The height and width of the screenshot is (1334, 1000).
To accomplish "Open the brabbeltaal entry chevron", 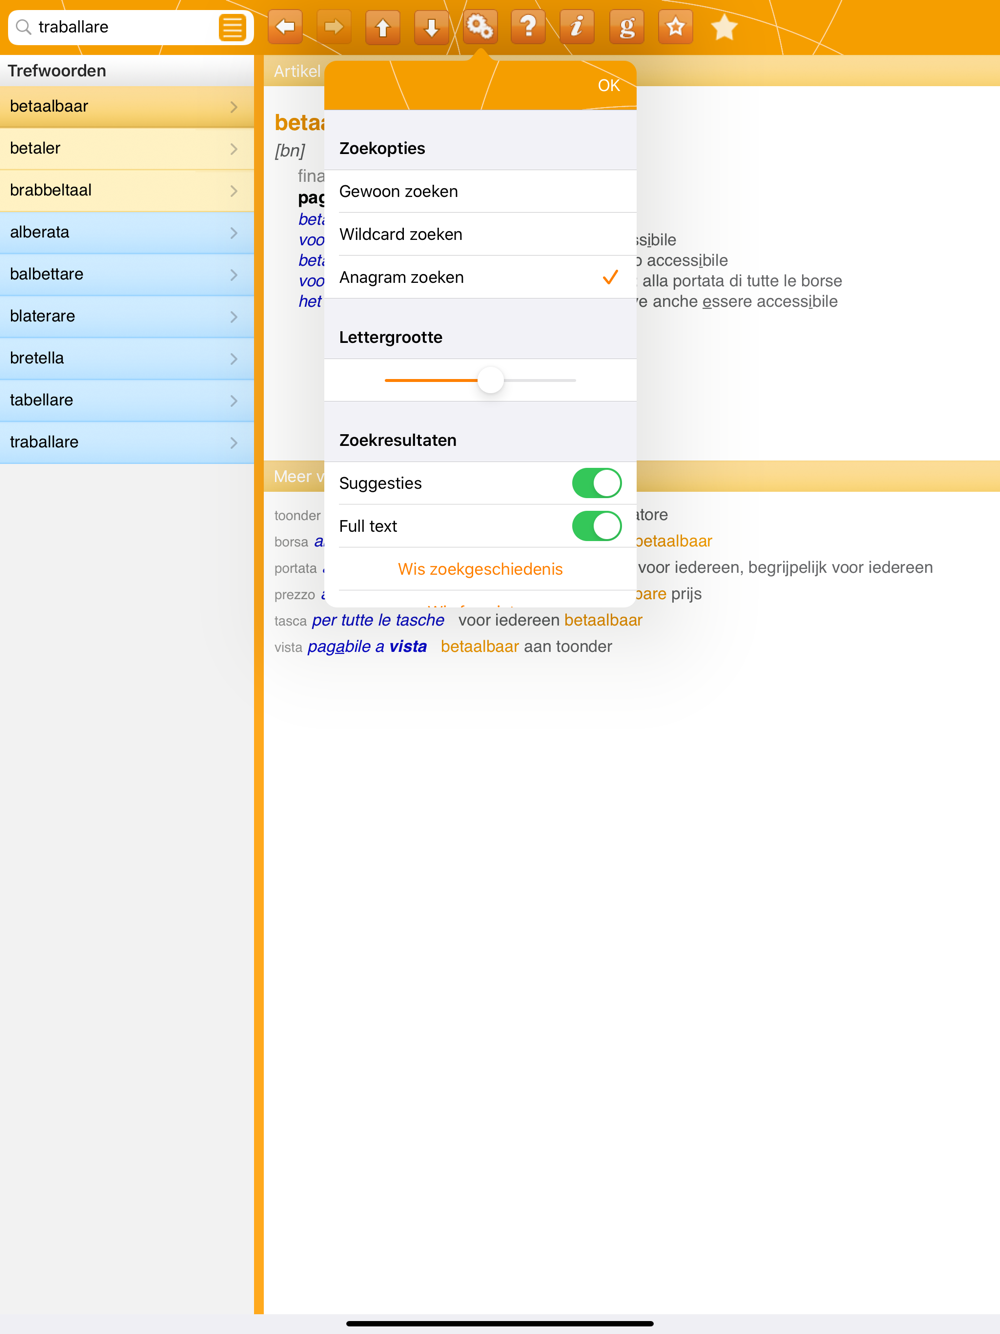I will 234,191.
